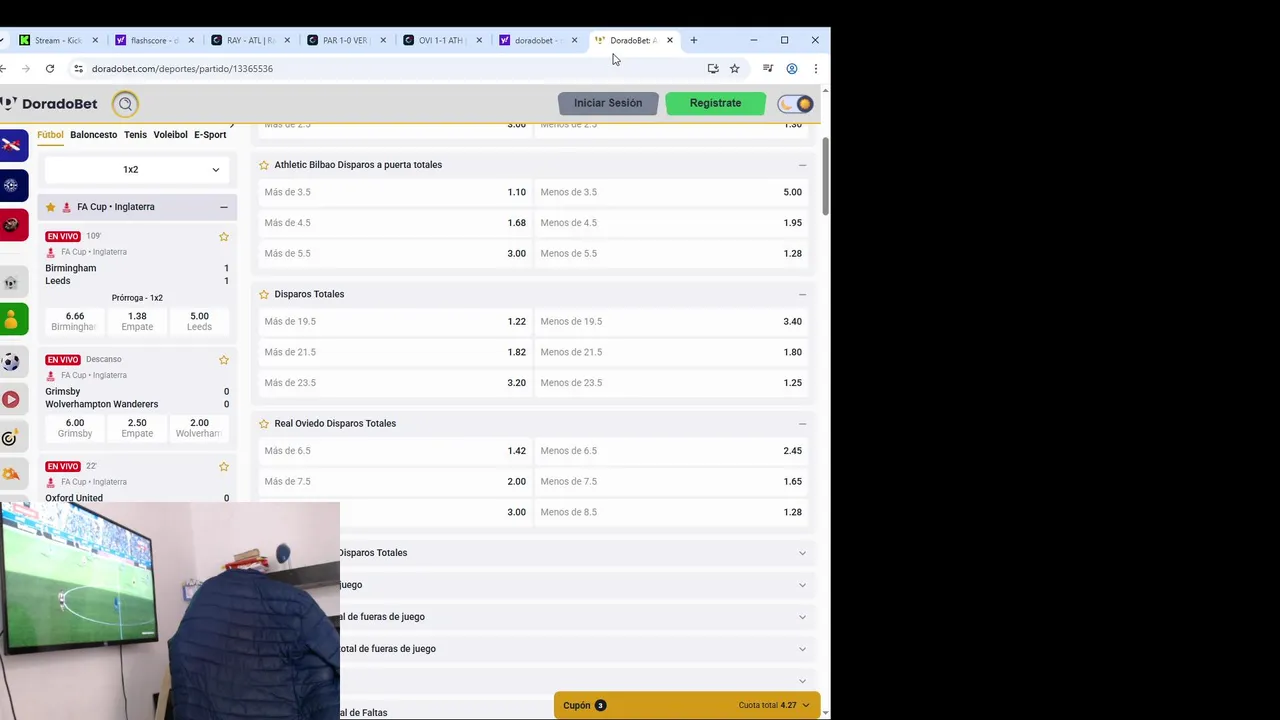Select Athletic Bilbao Menos de 5.5 at 1.28

click(671, 253)
